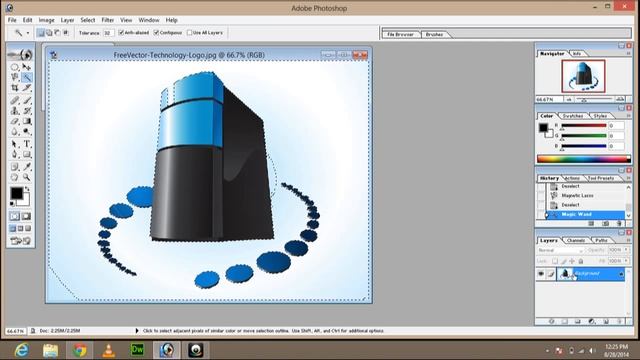Select the Crop tool
640x360 pixels.
[15, 88]
